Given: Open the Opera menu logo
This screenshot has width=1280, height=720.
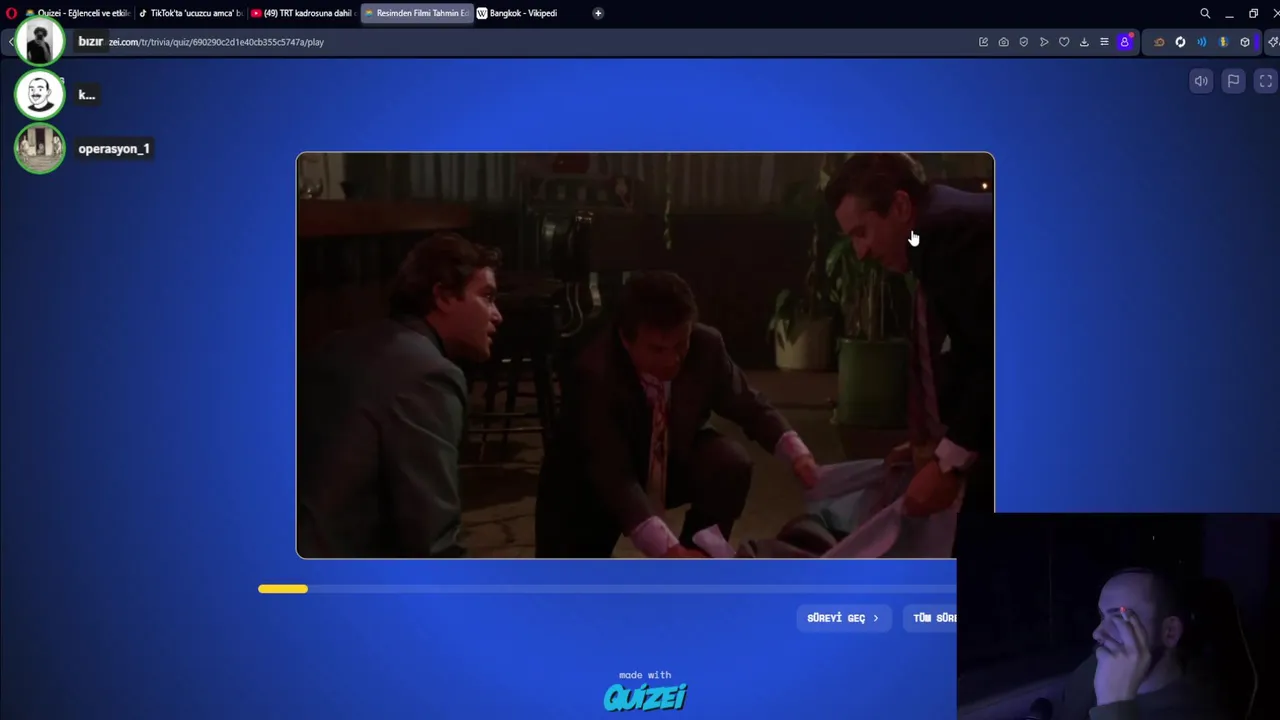Looking at the screenshot, I should (x=11, y=13).
